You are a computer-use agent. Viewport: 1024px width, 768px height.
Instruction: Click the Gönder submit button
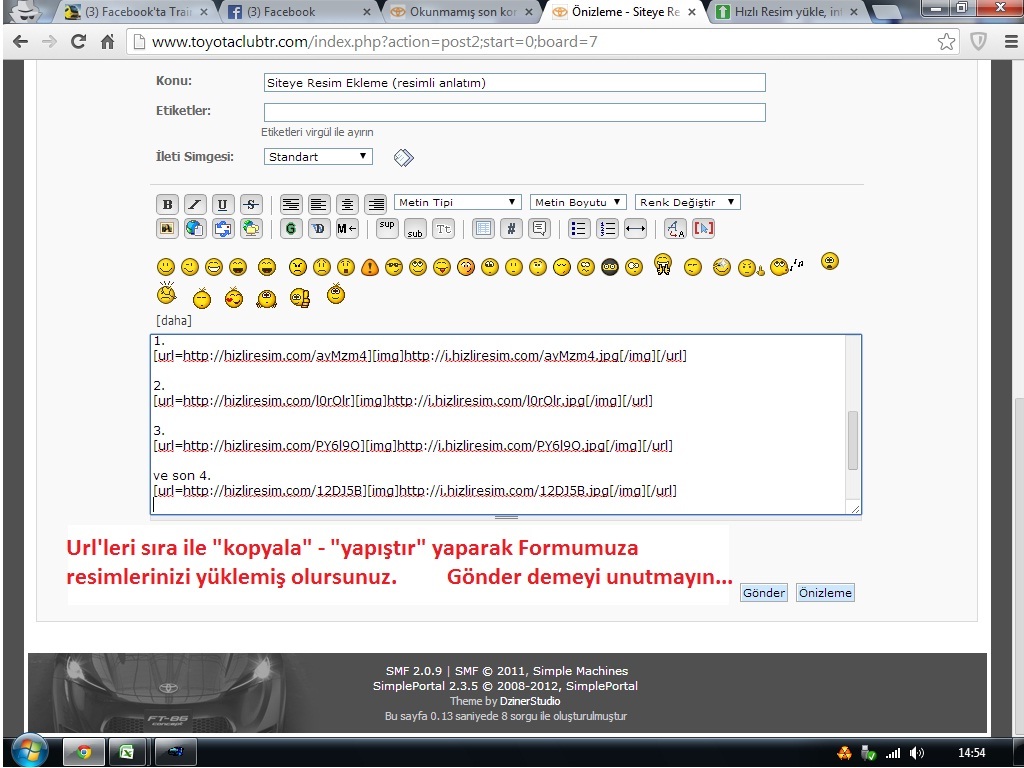pyautogui.click(x=763, y=593)
